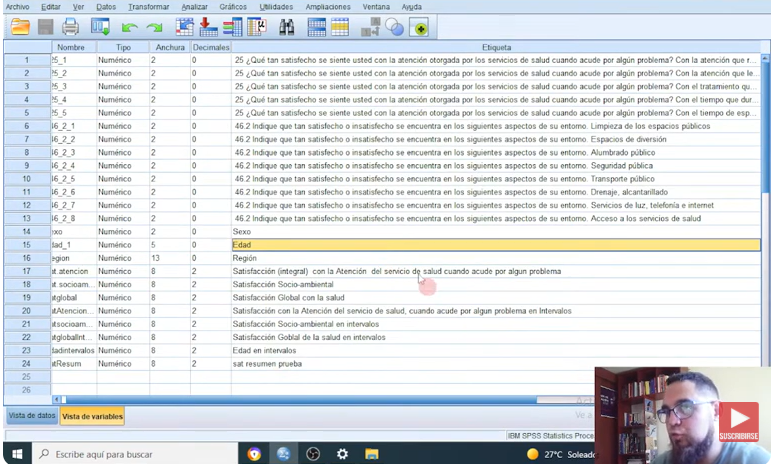Open the Gráficos menu
The width and height of the screenshot is (774, 464).
tap(233, 7)
